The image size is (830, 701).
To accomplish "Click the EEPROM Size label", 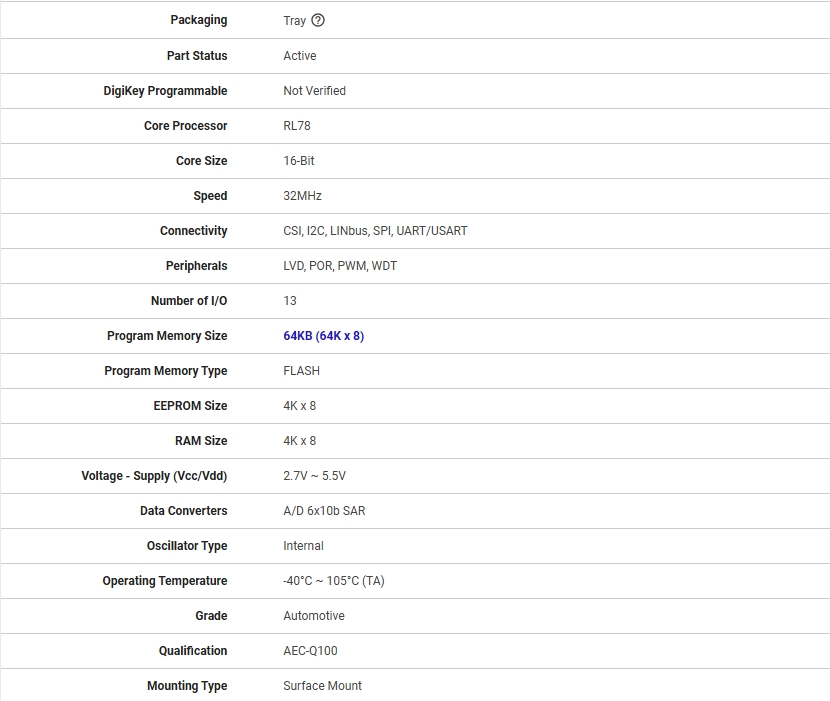I will tap(190, 406).
